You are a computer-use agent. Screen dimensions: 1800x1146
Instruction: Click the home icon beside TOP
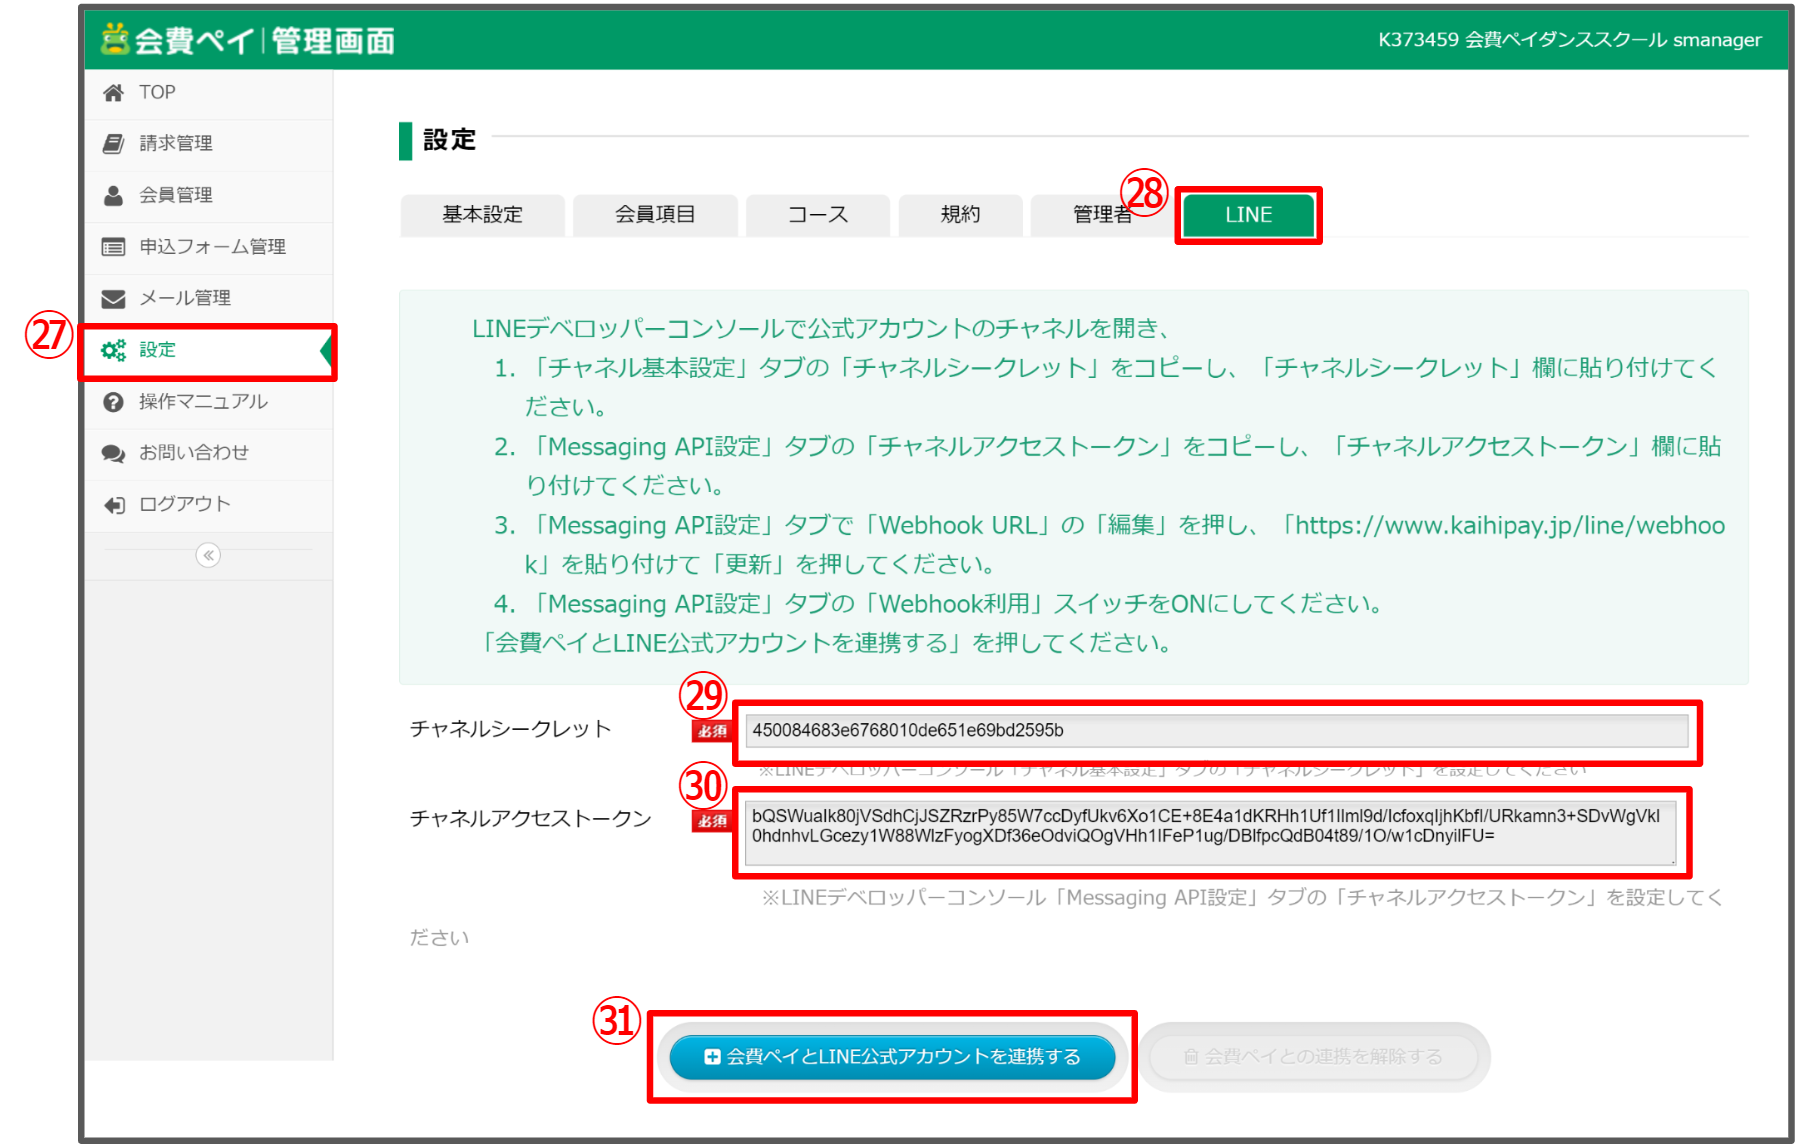pyautogui.click(x=114, y=93)
